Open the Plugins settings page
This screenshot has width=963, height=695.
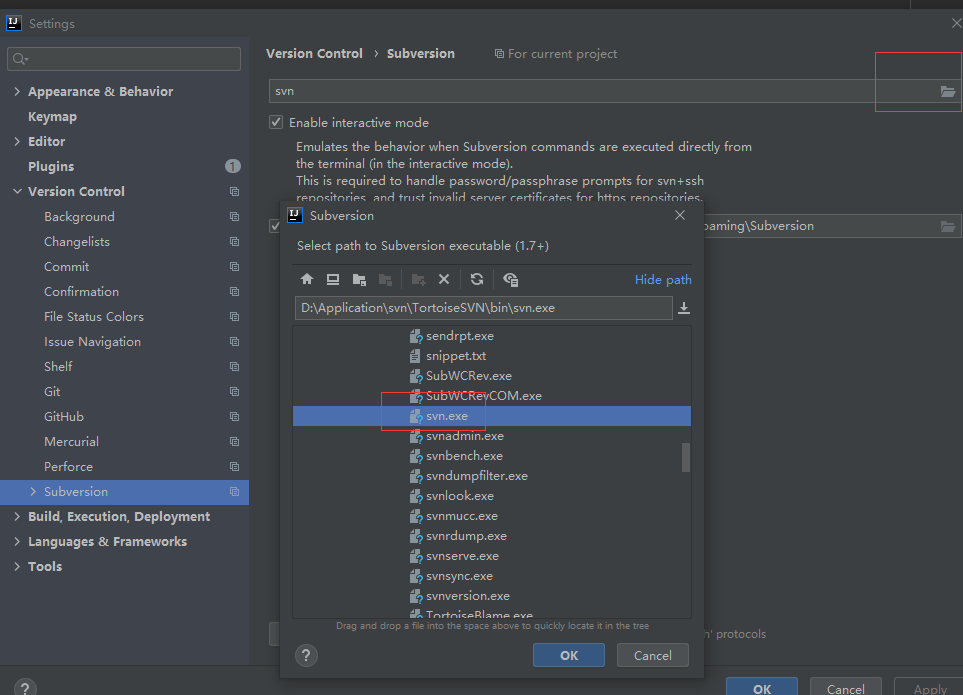(x=51, y=166)
